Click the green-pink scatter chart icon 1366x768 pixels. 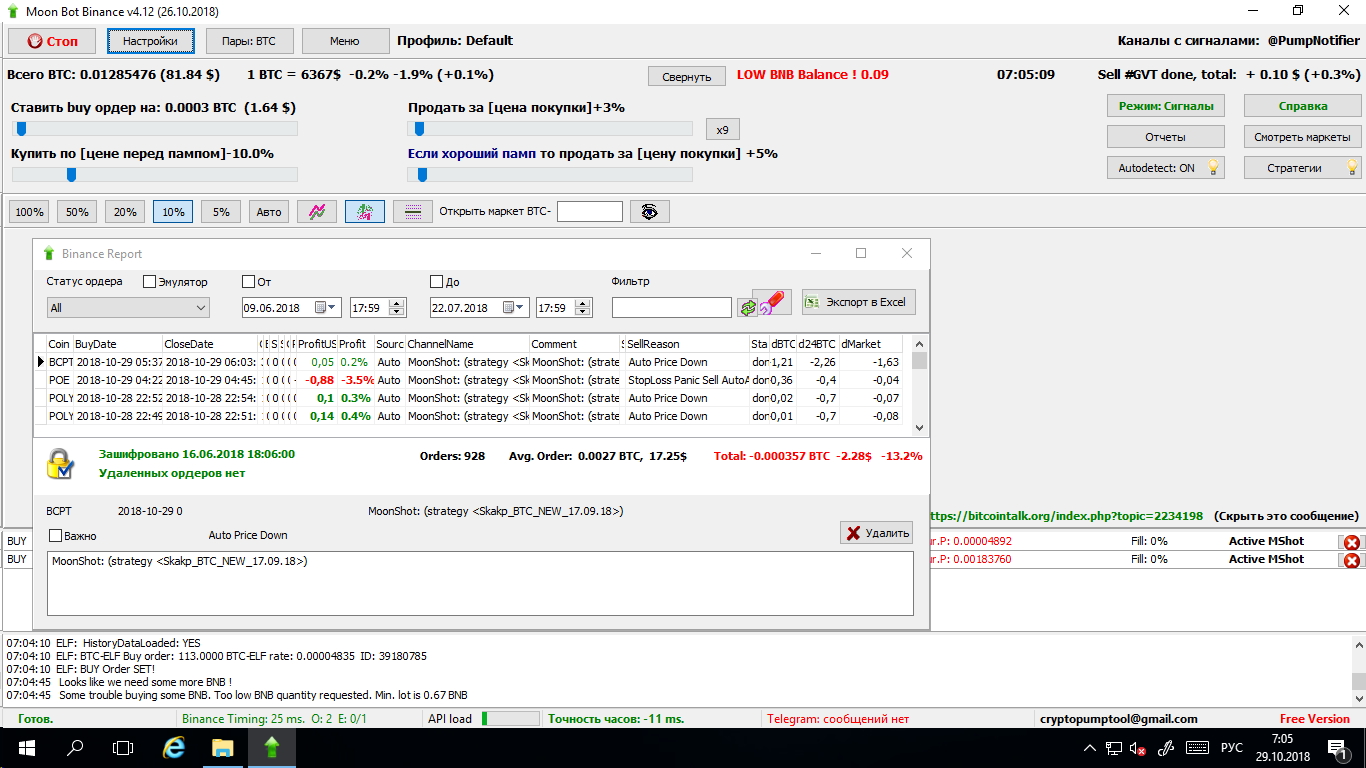(365, 212)
